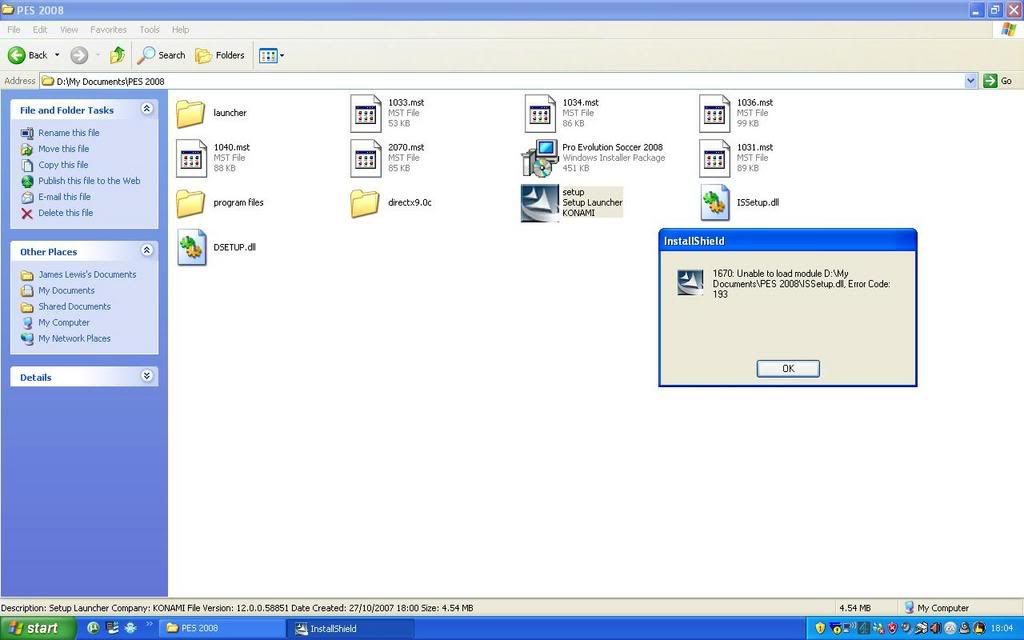
Task: Select the DSETUP.dll file icon
Action: point(191,248)
